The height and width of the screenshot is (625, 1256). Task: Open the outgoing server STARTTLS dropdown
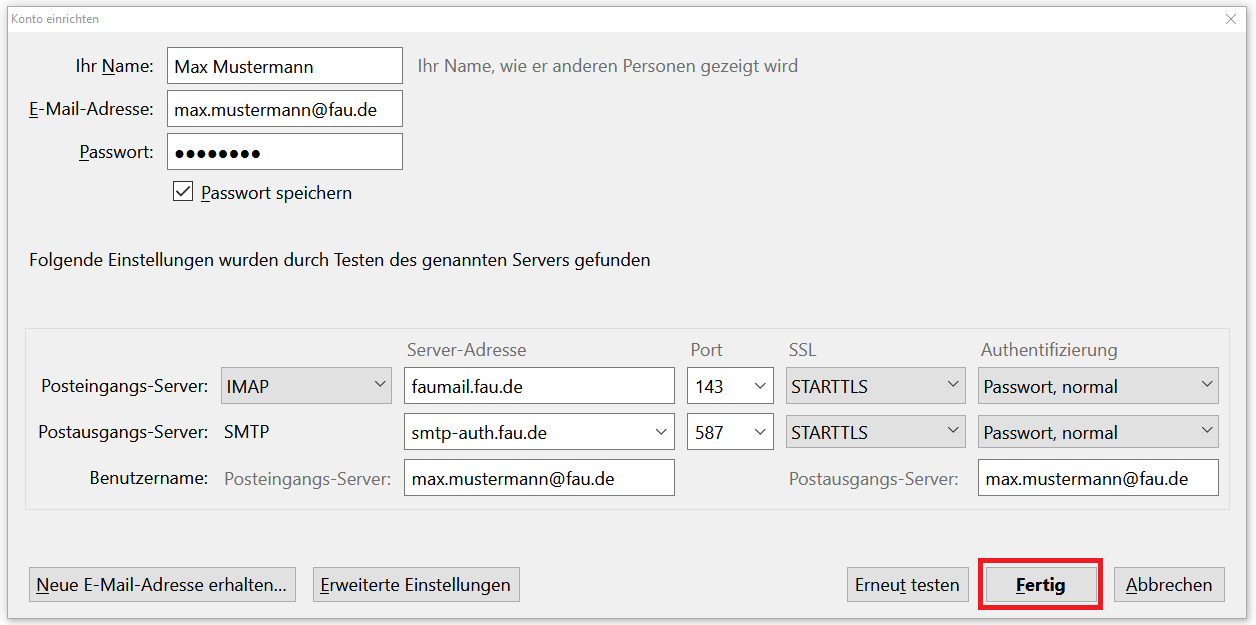(875, 432)
